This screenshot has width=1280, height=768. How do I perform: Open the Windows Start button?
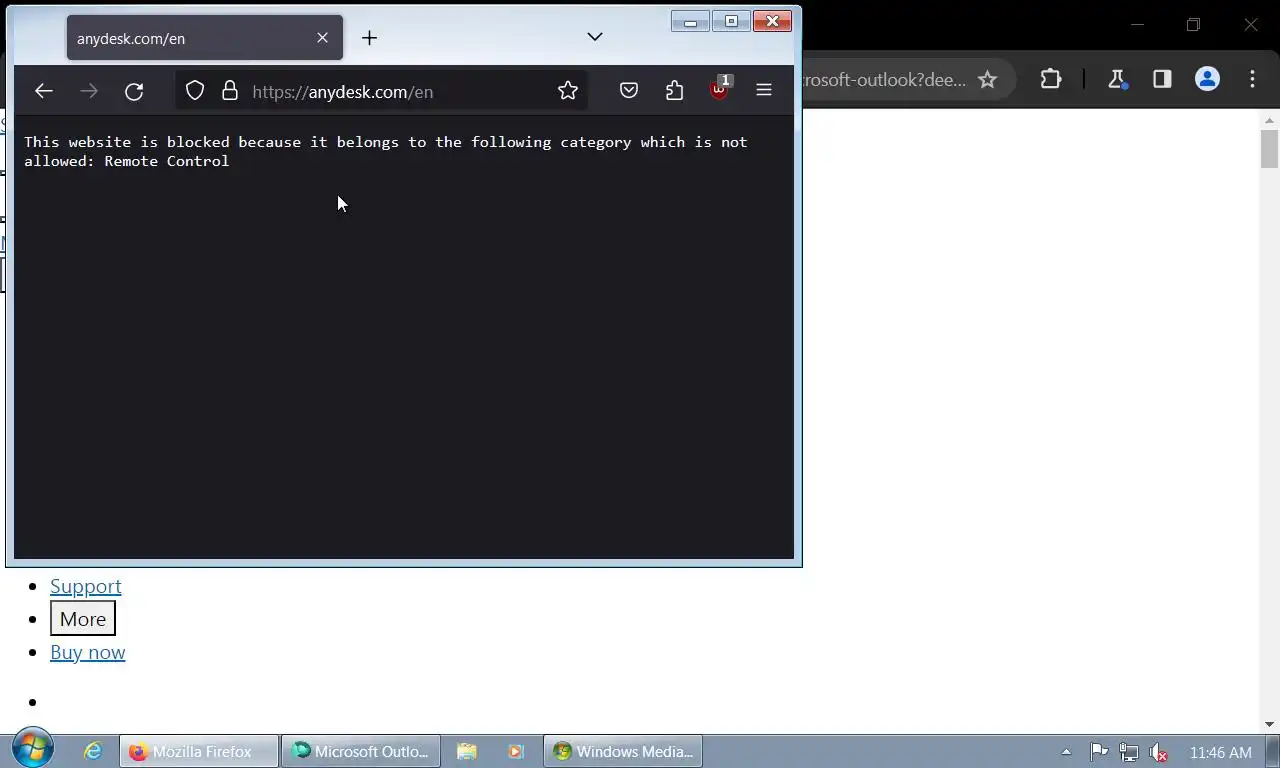(x=33, y=750)
